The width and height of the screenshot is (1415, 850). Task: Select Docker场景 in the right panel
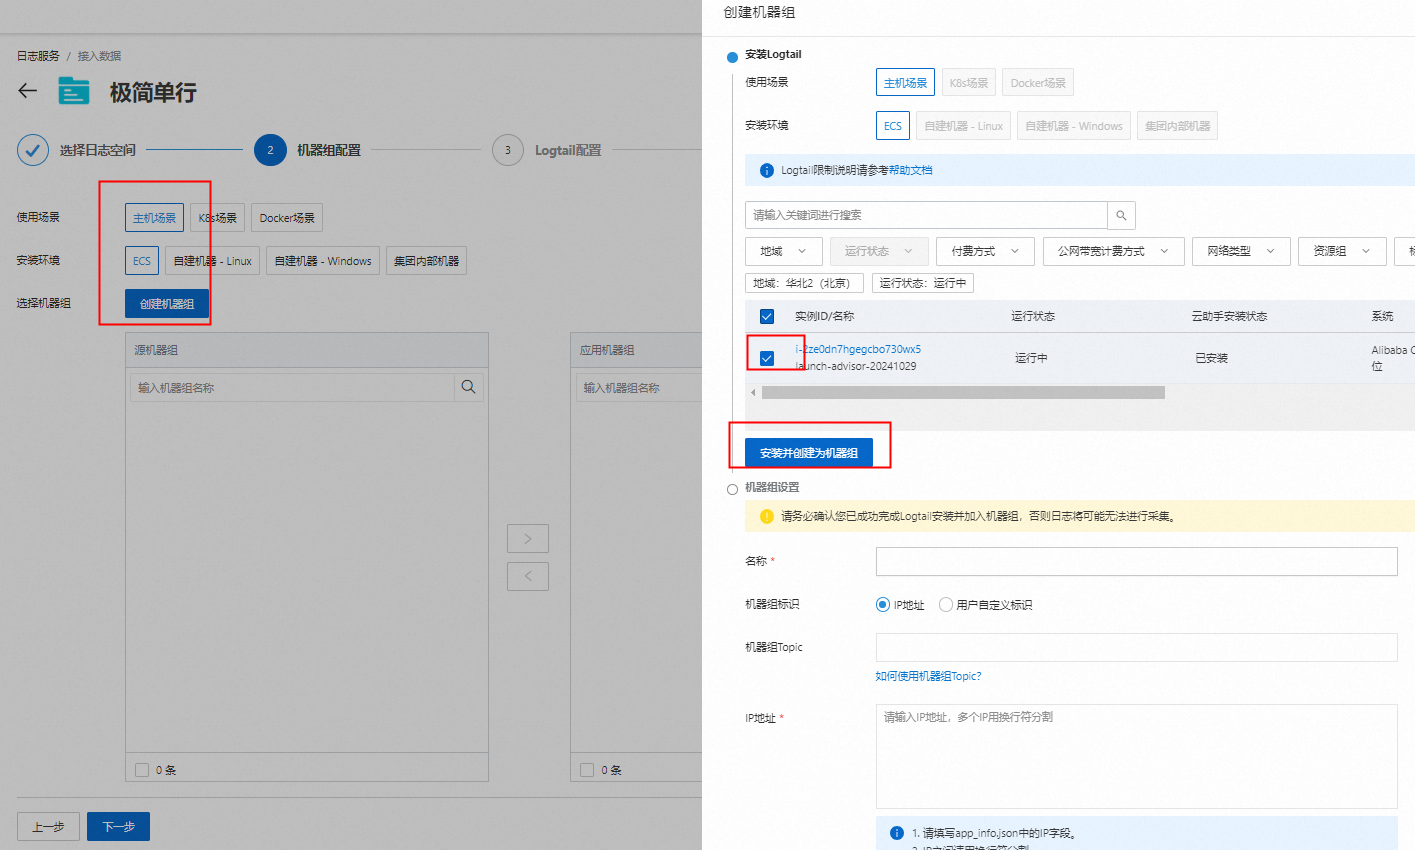pos(1038,83)
